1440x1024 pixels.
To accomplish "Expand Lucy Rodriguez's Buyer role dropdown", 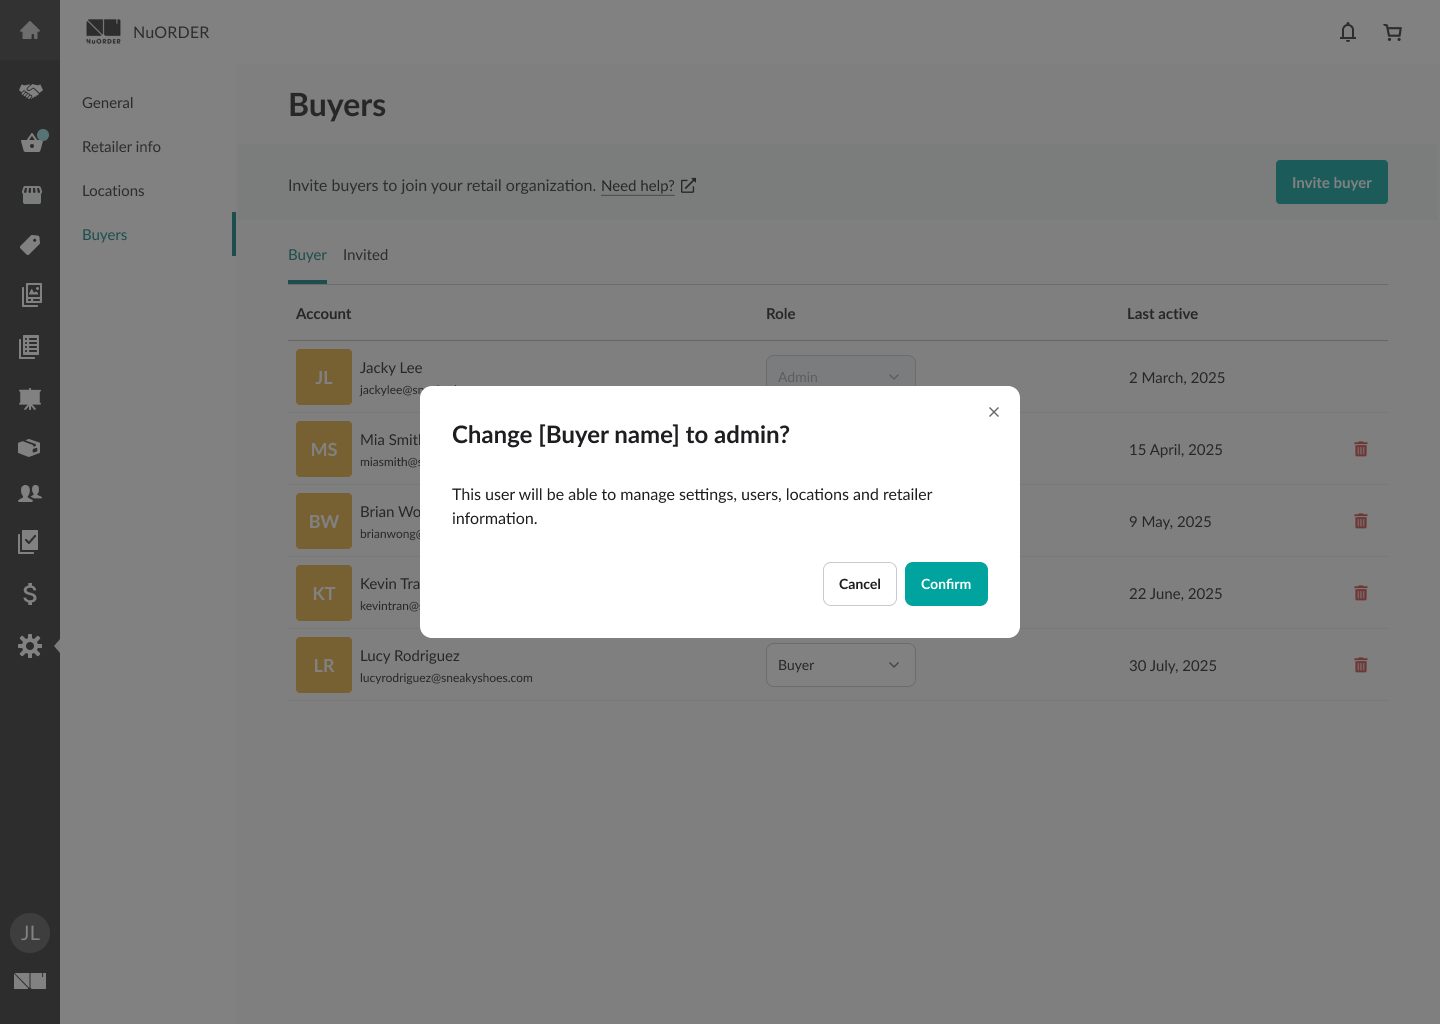I will pyautogui.click(x=840, y=665).
